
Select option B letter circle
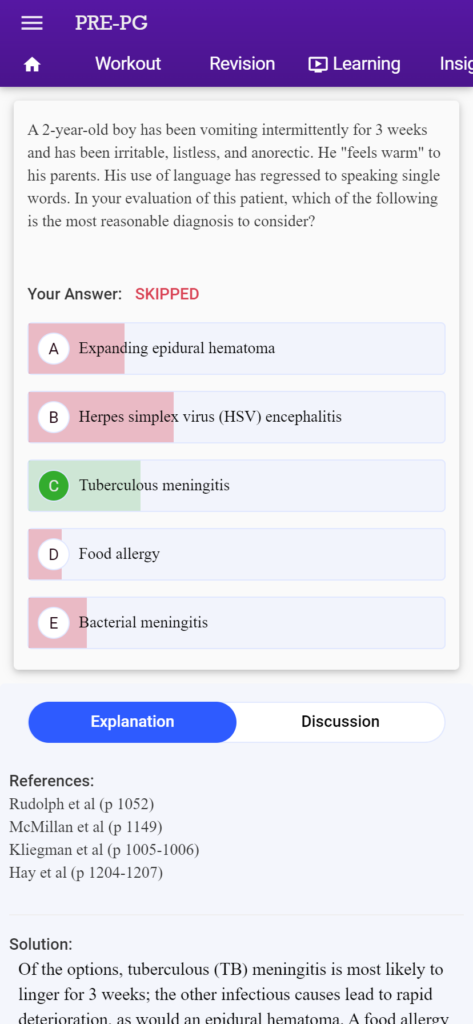pos(54,417)
